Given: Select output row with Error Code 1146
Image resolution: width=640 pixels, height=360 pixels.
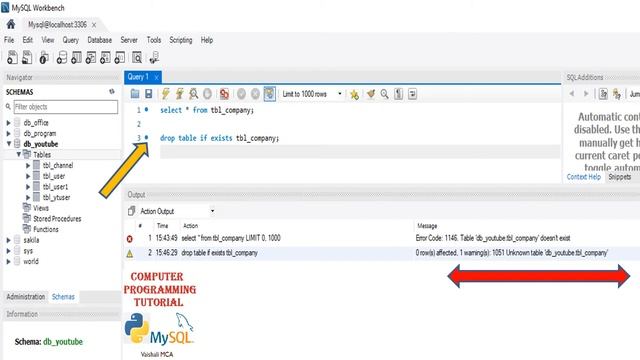Looking at the screenshot, I should coord(382,238).
